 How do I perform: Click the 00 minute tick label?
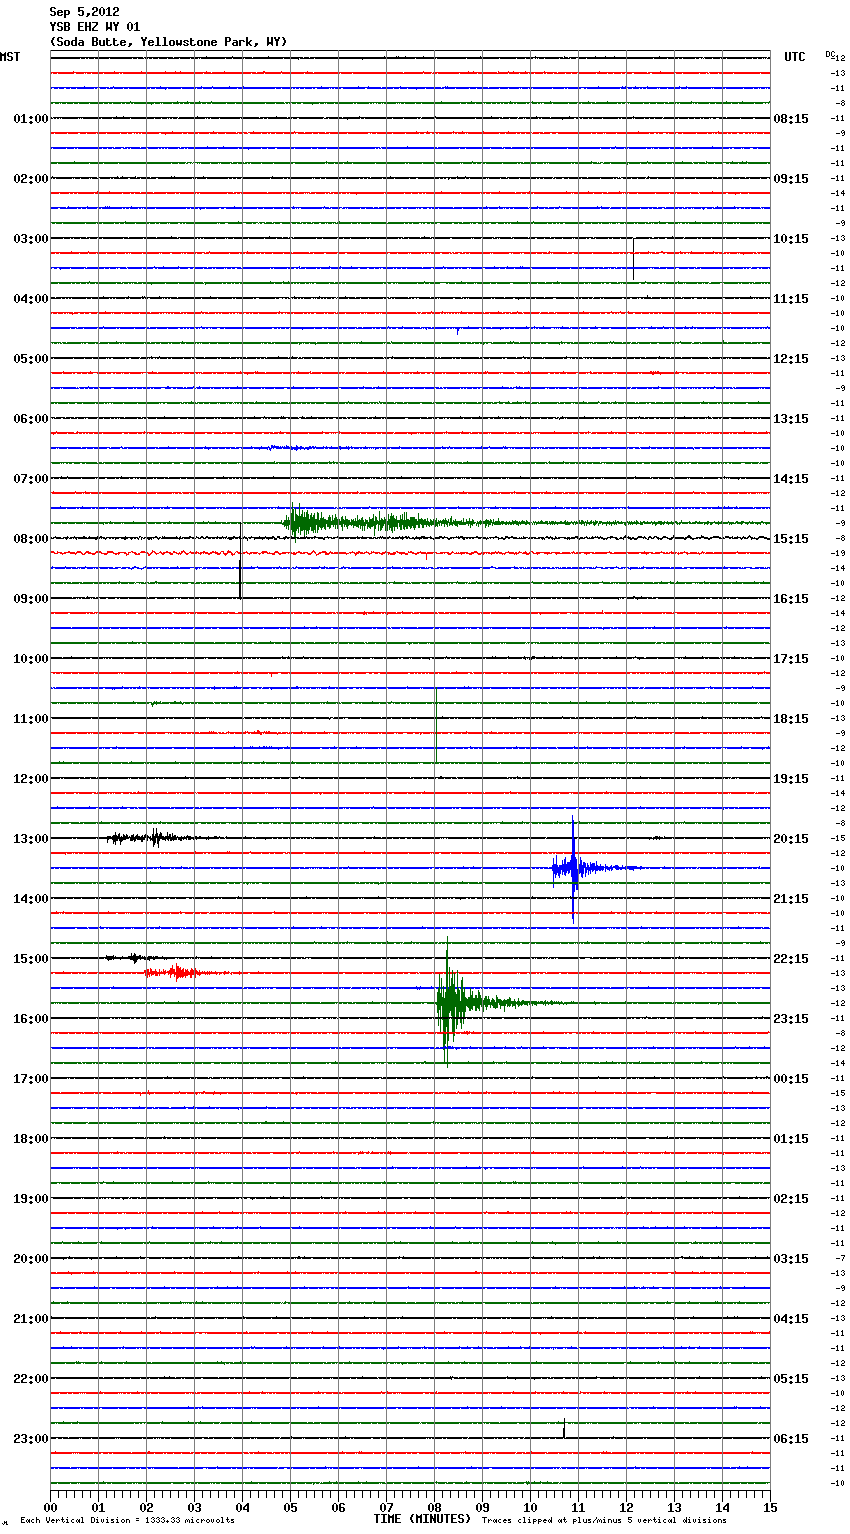(x=50, y=1507)
